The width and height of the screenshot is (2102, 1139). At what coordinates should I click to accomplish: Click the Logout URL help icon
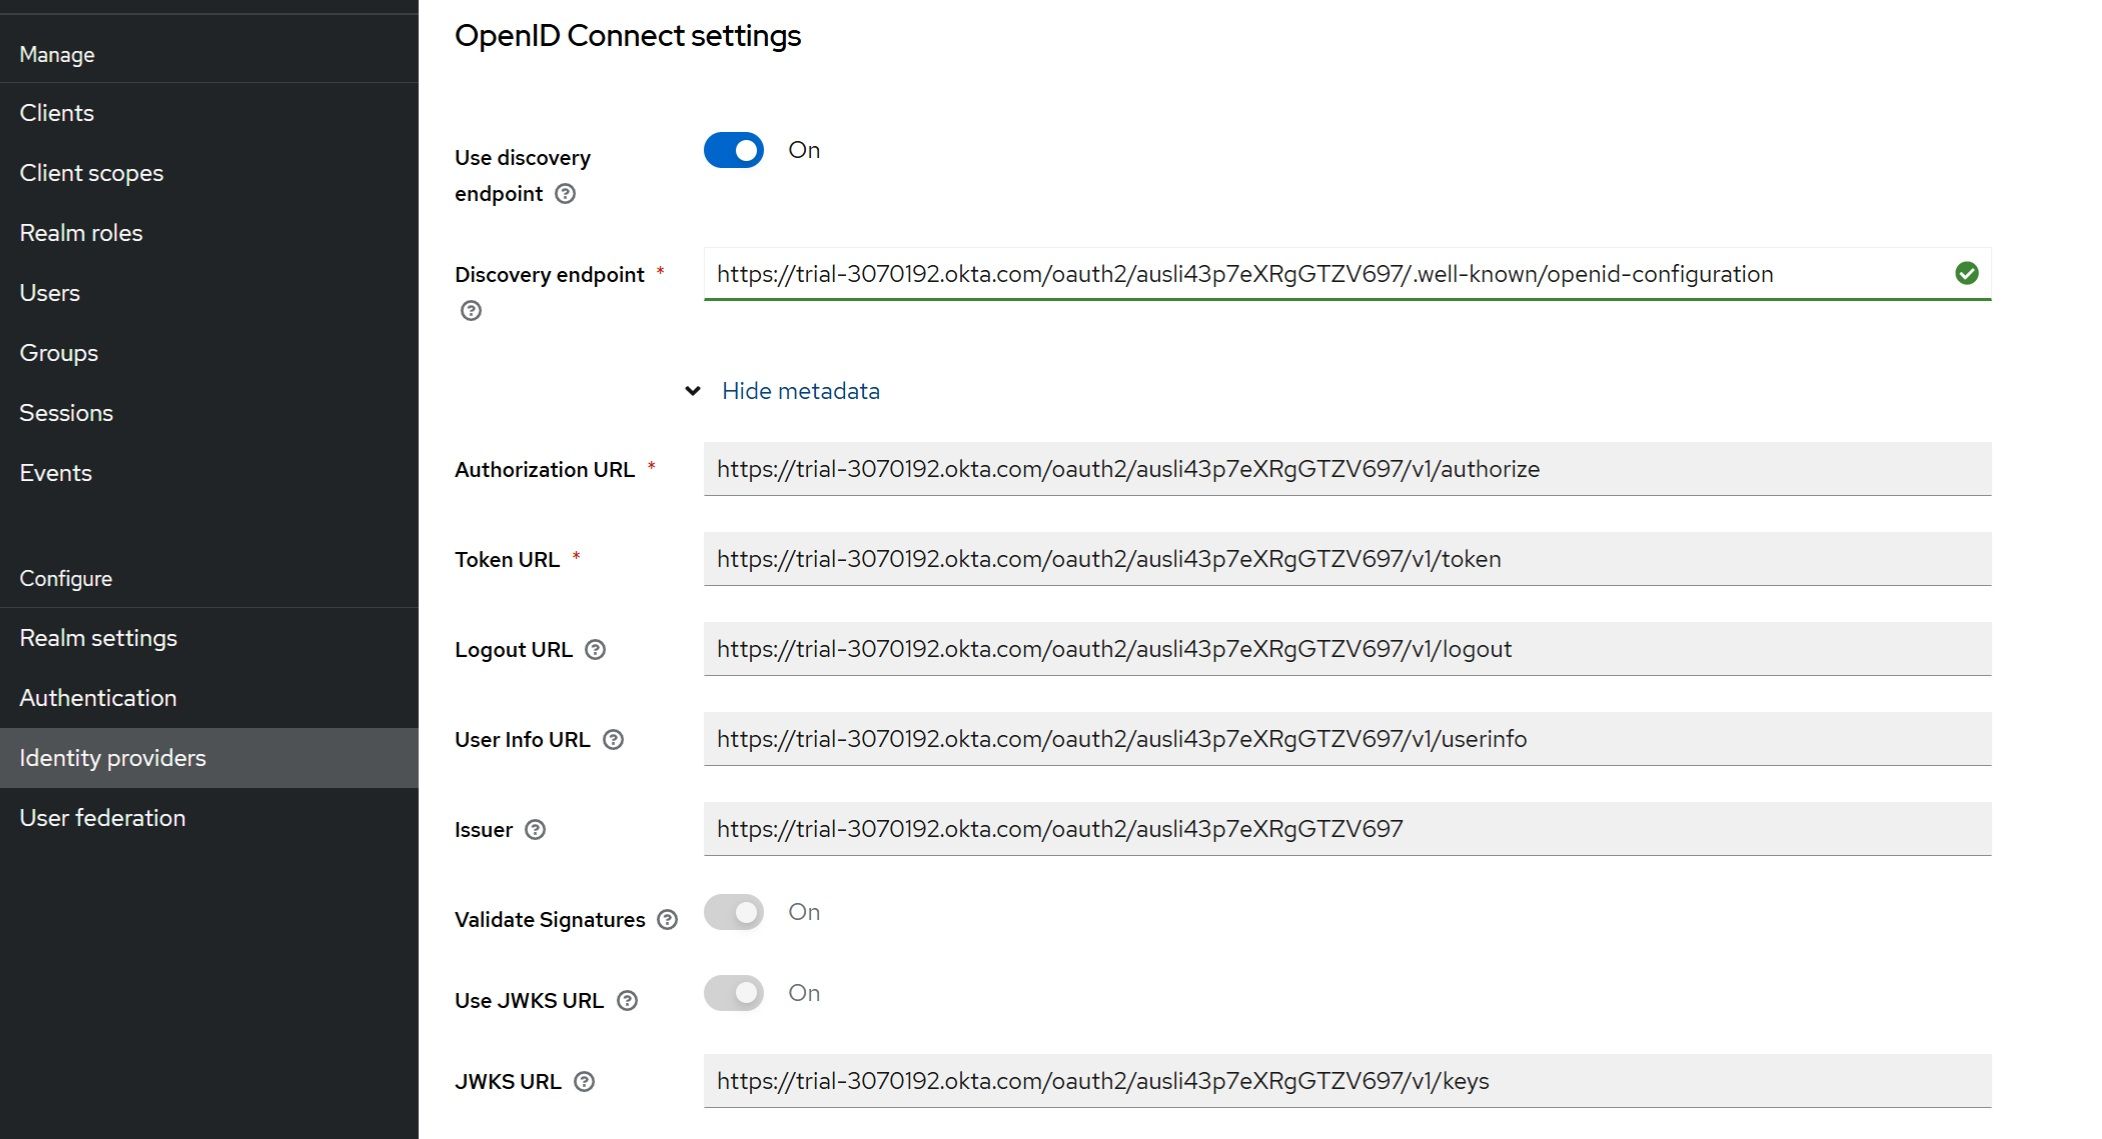(x=595, y=650)
